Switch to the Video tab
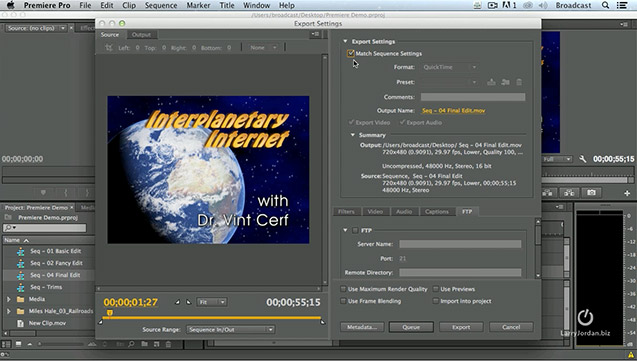Viewport: 637px width, 361px height. pyautogui.click(x=375, y=212)
